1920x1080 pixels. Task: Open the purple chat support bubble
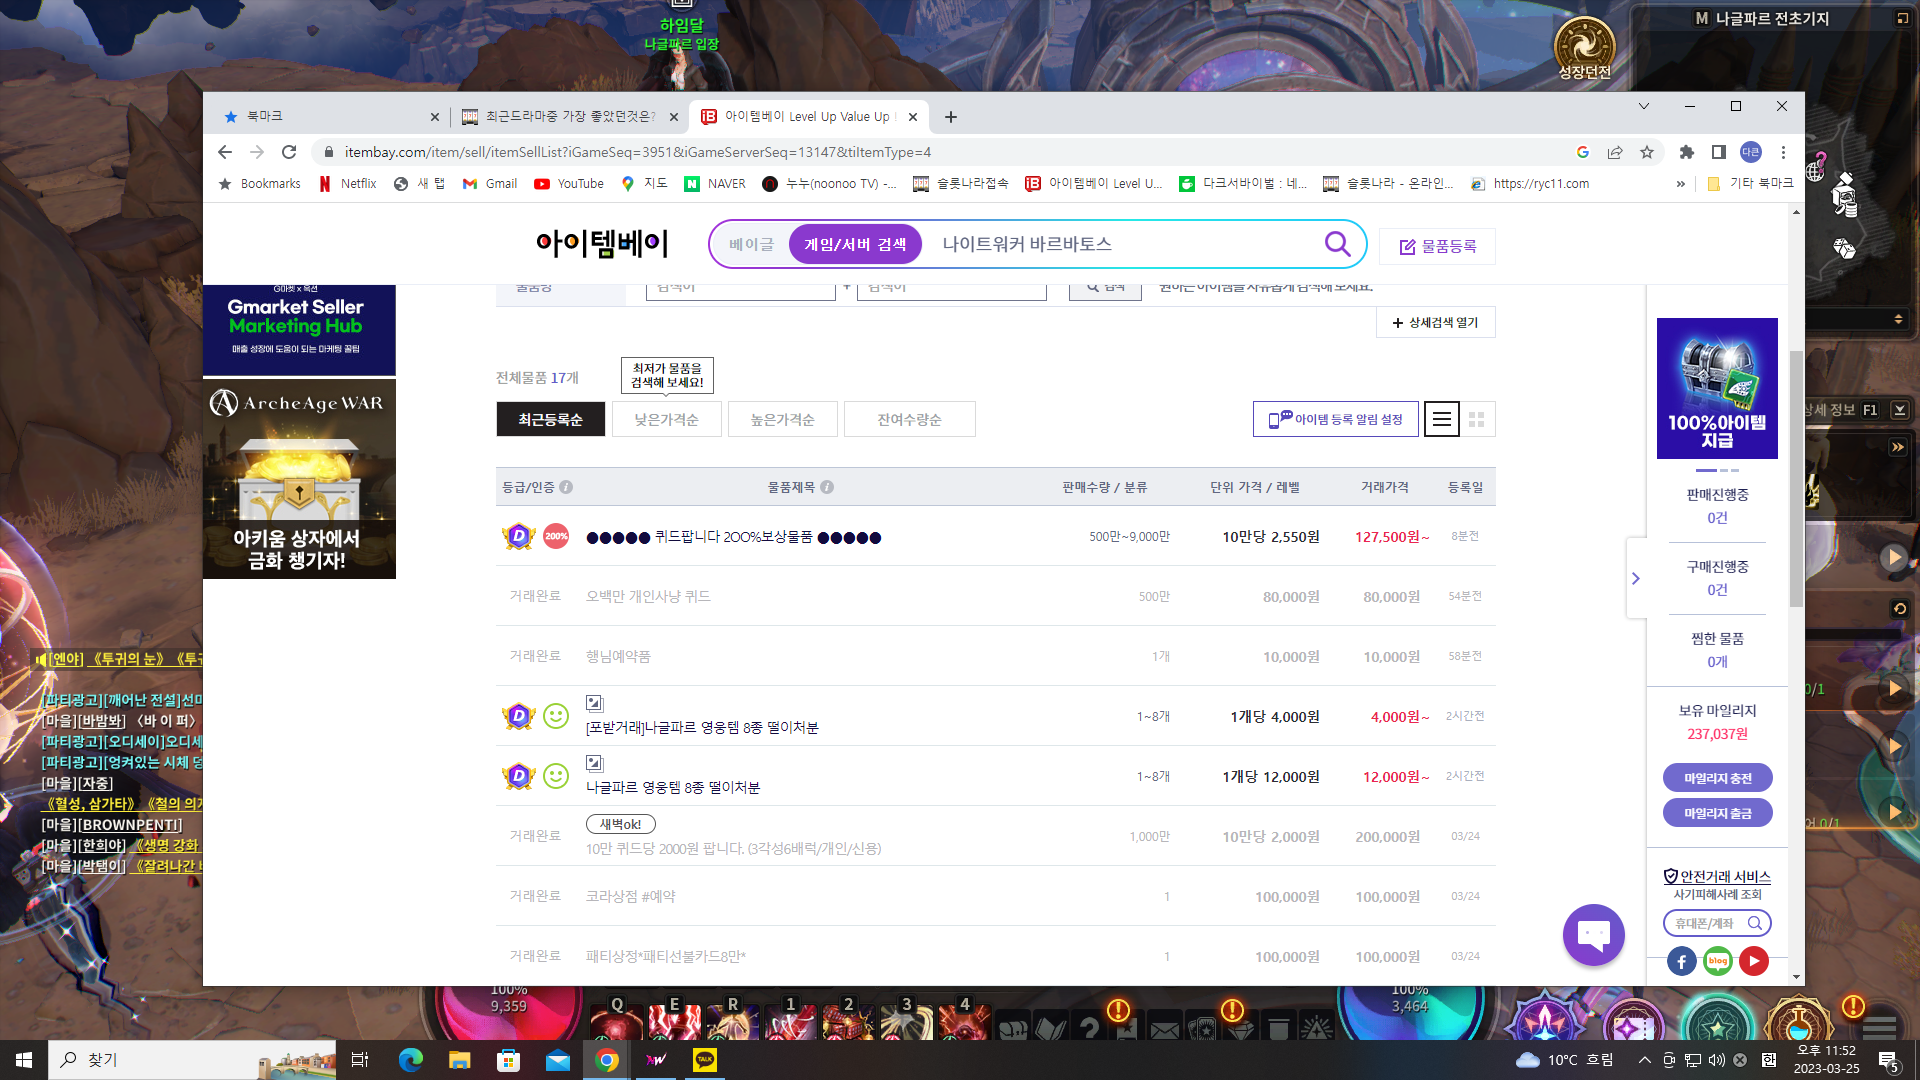[1593, 935]
